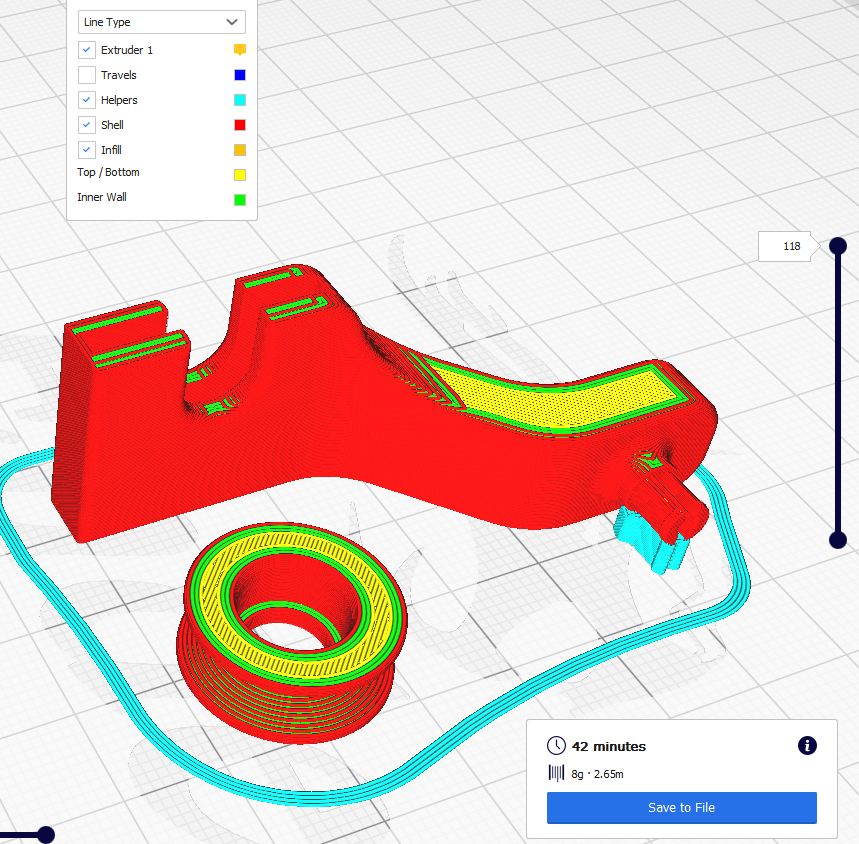Viewport: 859px width, 844px height.
Task: Open the print time info icon
Action: [x=807, y=745]
